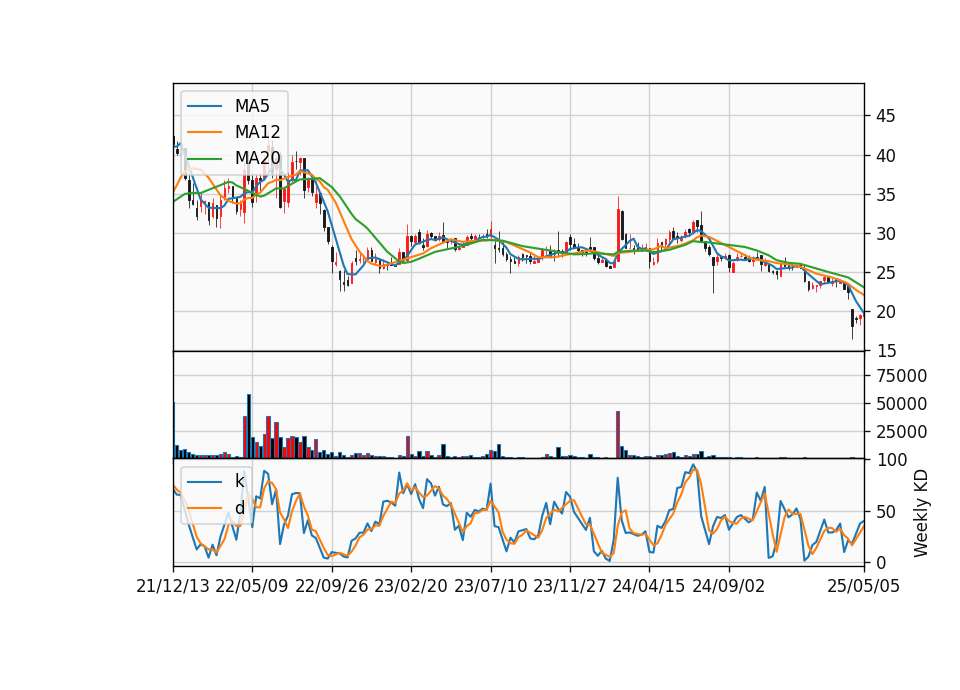Click the k legend entry

click(239, 481)
